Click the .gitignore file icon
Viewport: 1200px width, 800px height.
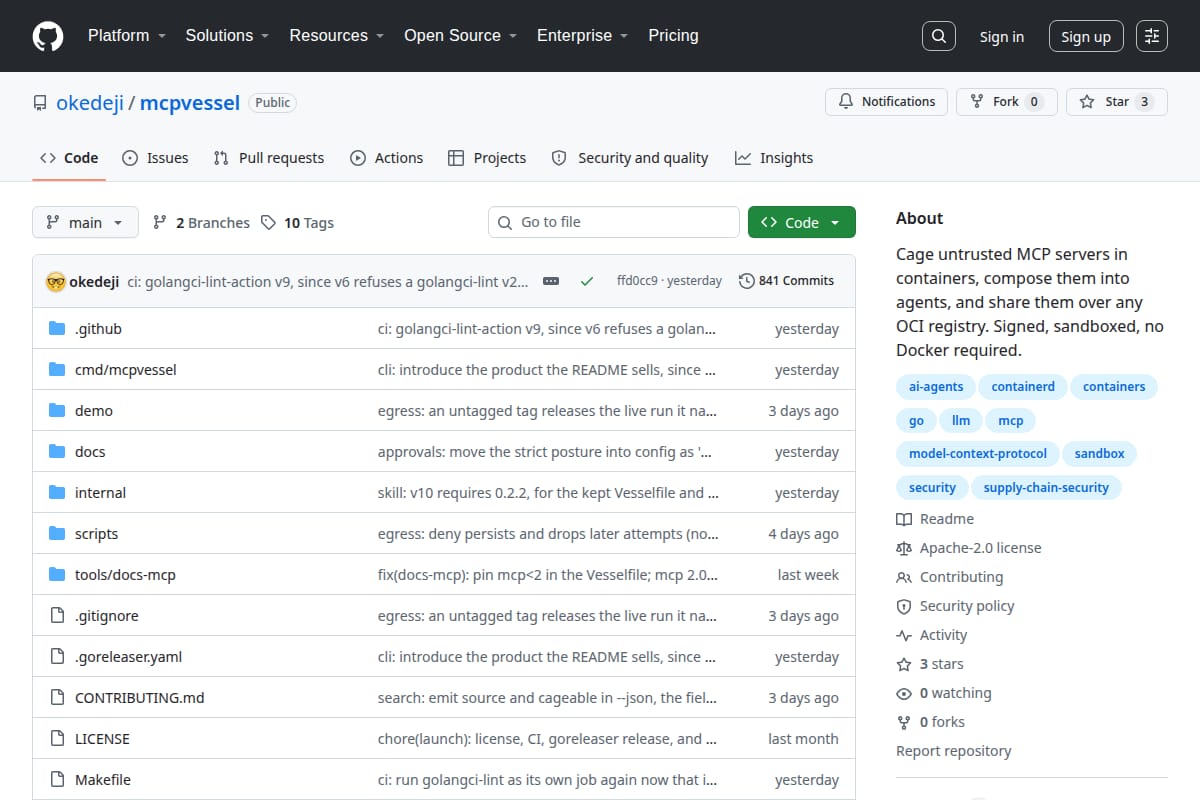pos(57,616)
